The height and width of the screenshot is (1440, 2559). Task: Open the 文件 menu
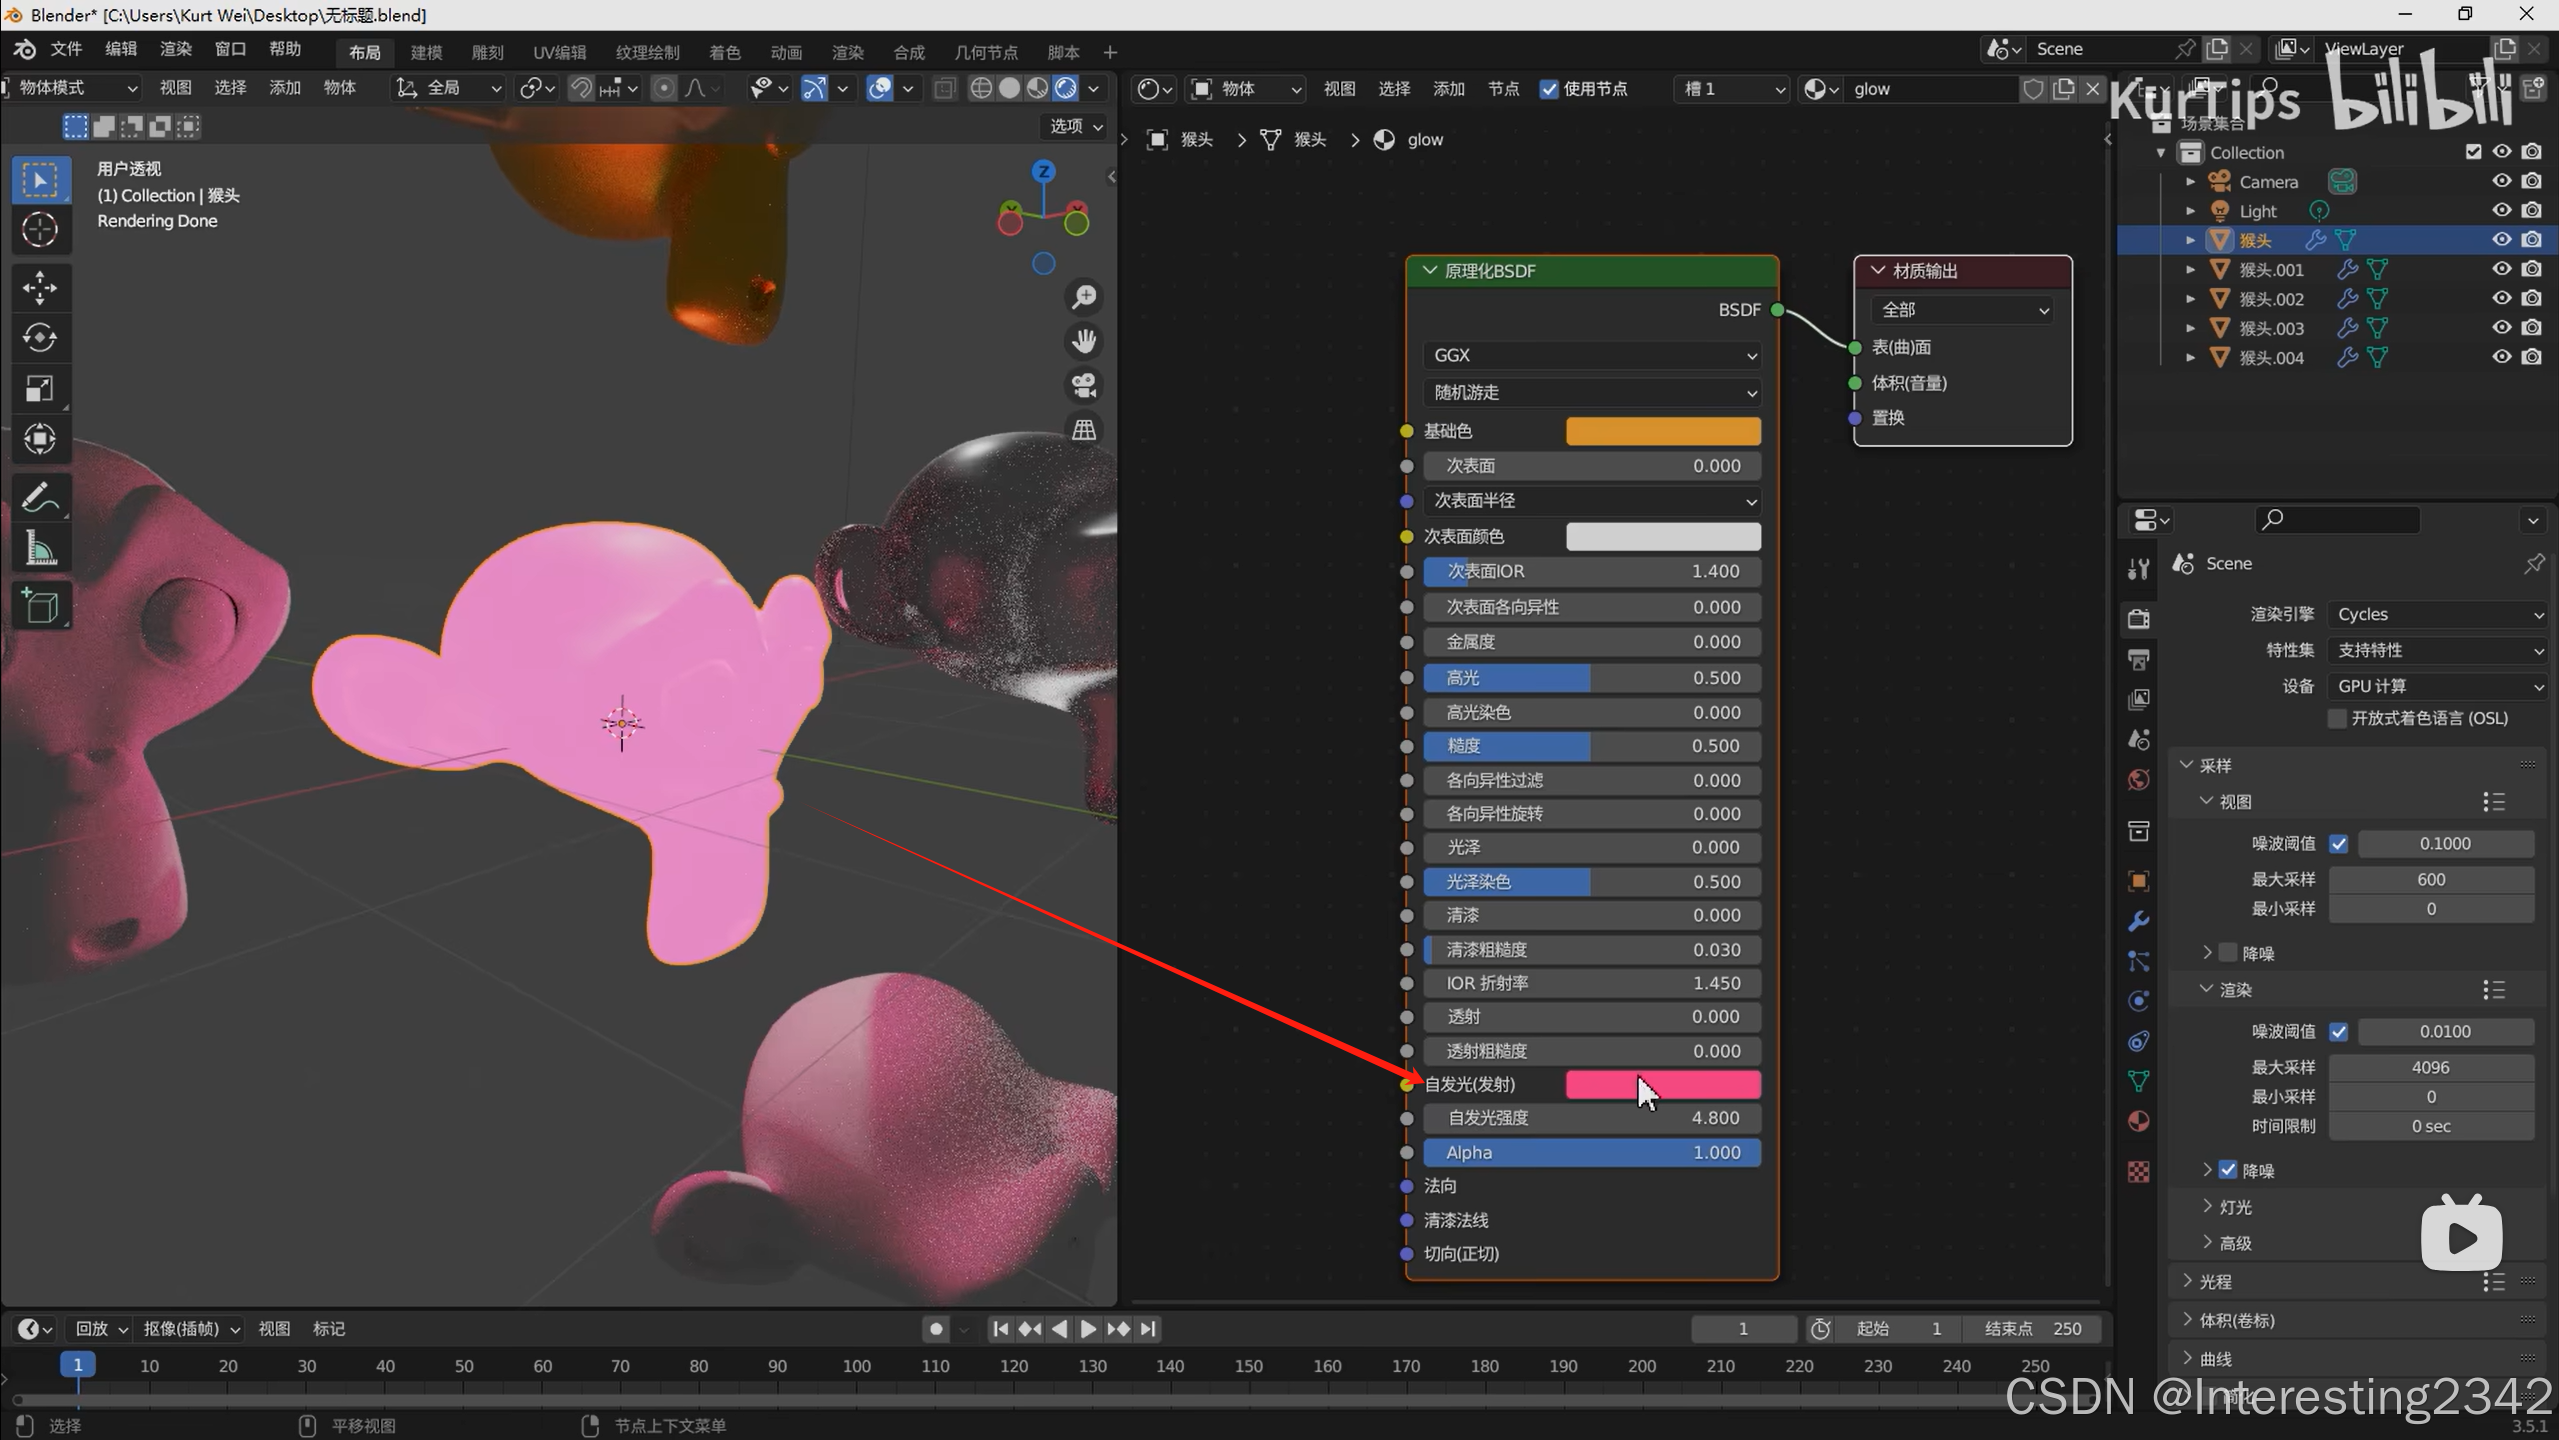[x=66, y=49]
